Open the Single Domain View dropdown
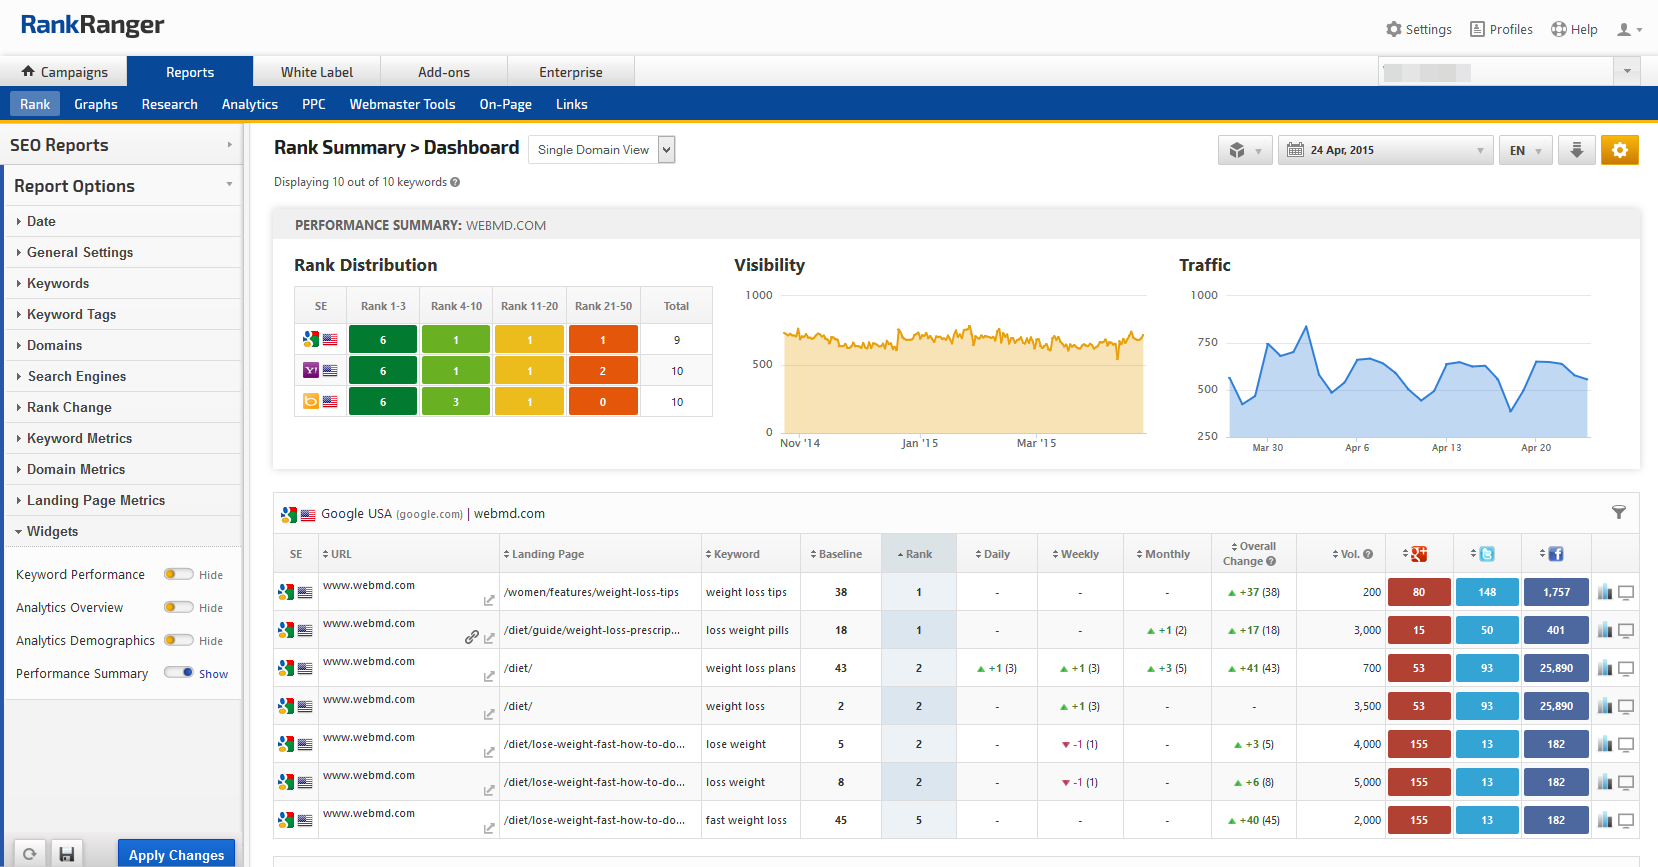The height and width of the screenshot is (867, 1658). tap(602, 150)
